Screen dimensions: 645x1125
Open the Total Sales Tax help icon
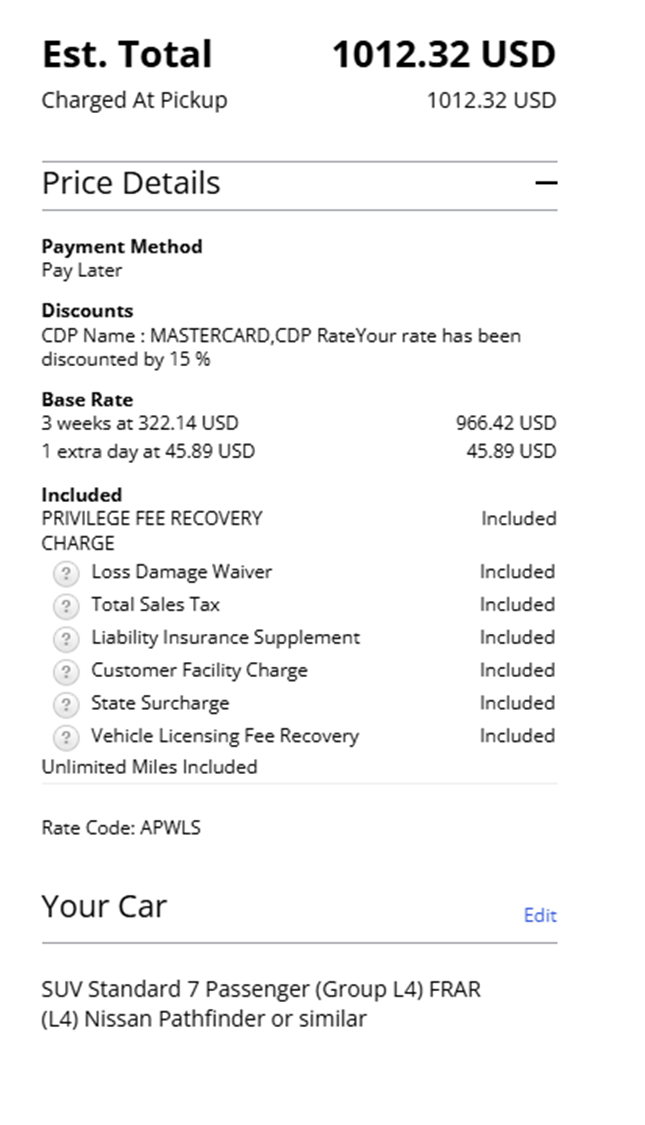tap(65, 606)
